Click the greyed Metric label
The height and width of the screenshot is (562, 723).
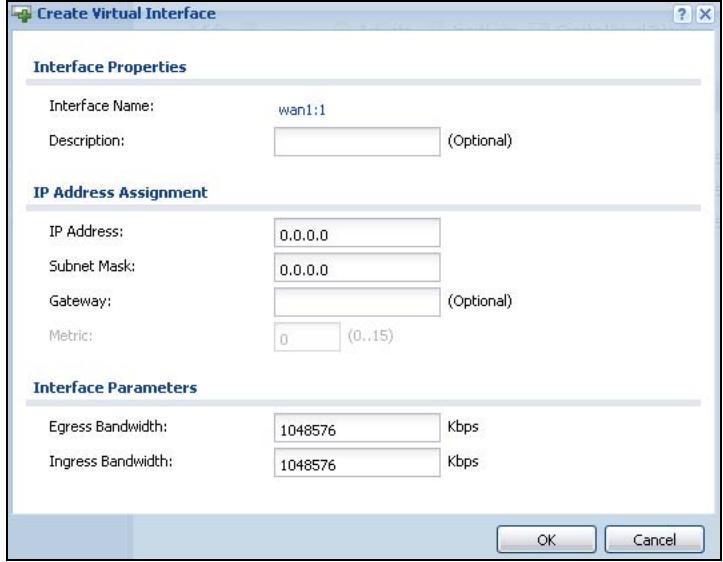71,336
